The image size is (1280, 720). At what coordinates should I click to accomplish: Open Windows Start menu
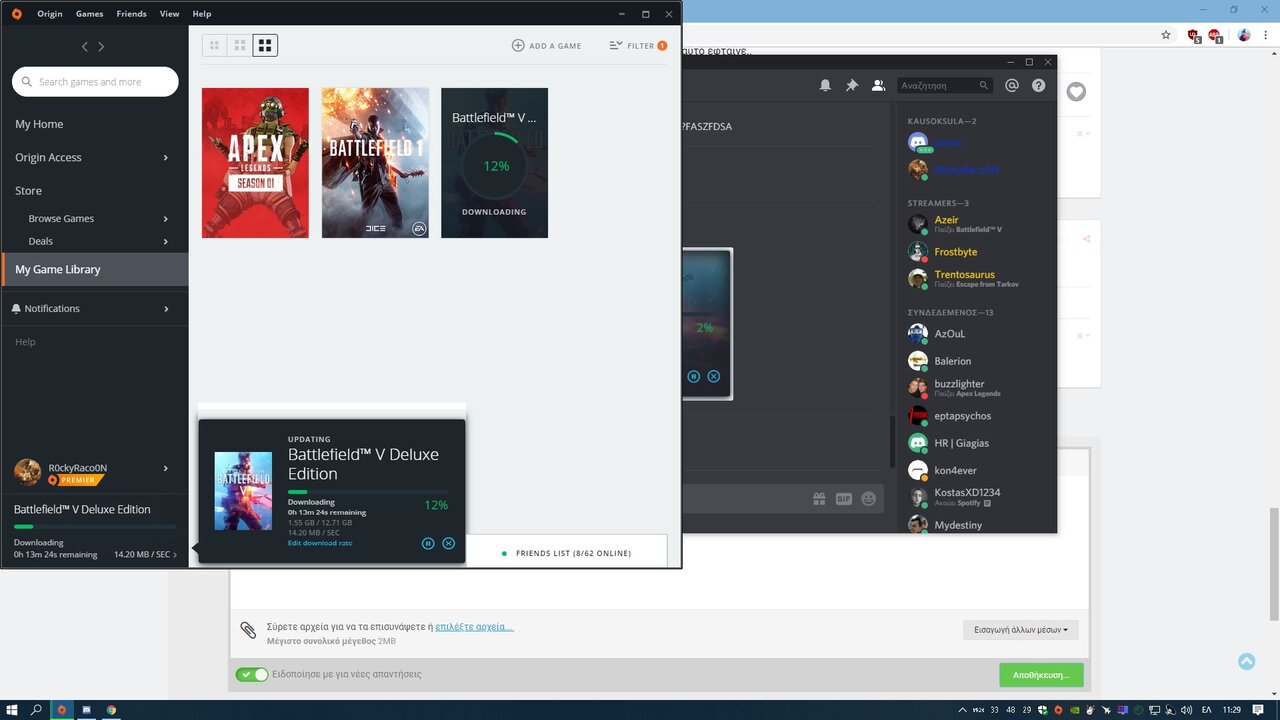tap(13, 710)
